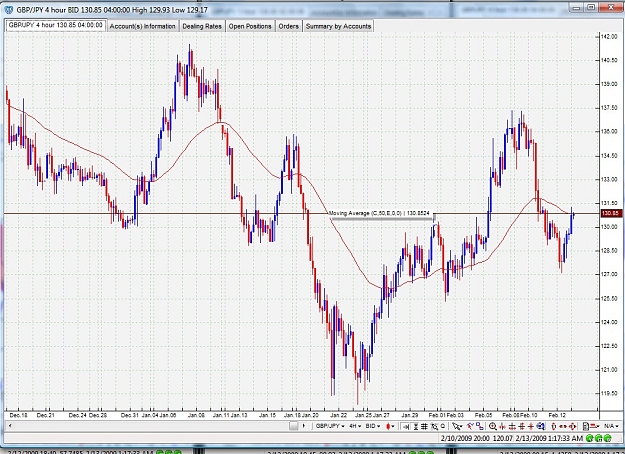Open the GBP/JPY symbol dropdown
The image size is (625, 454).
pos(330,426)
